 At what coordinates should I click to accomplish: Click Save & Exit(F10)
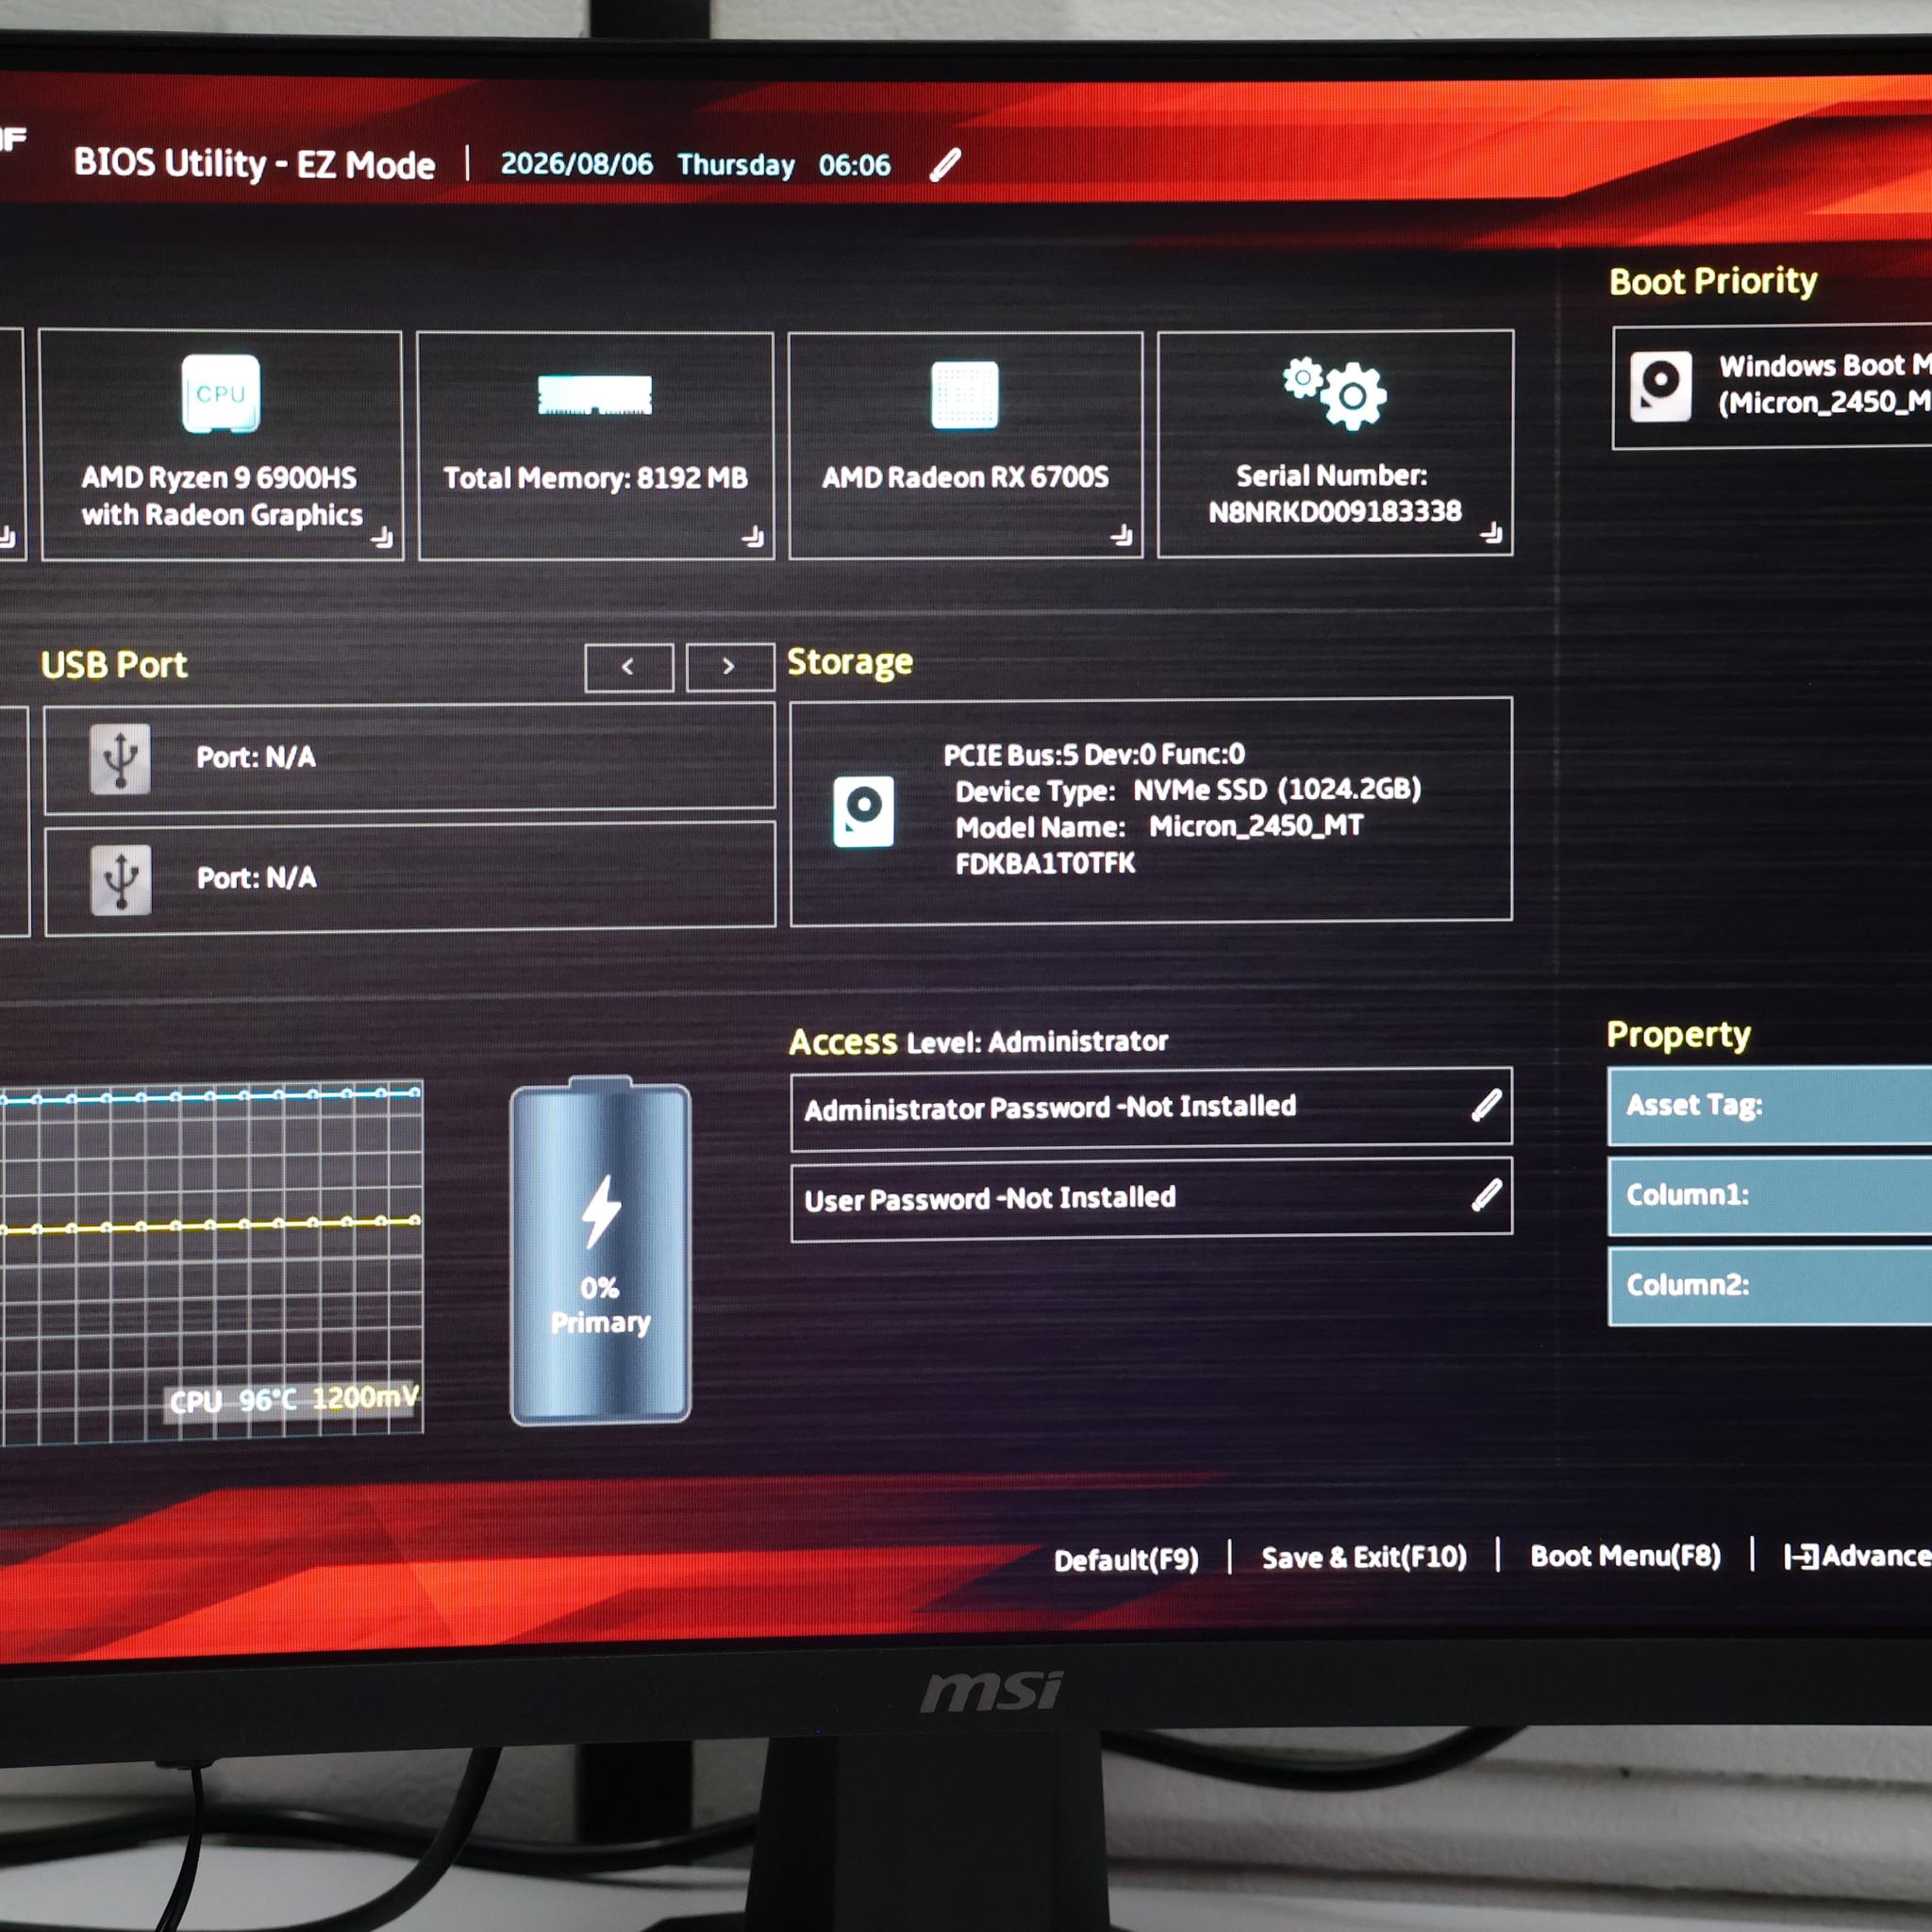1364,1558
